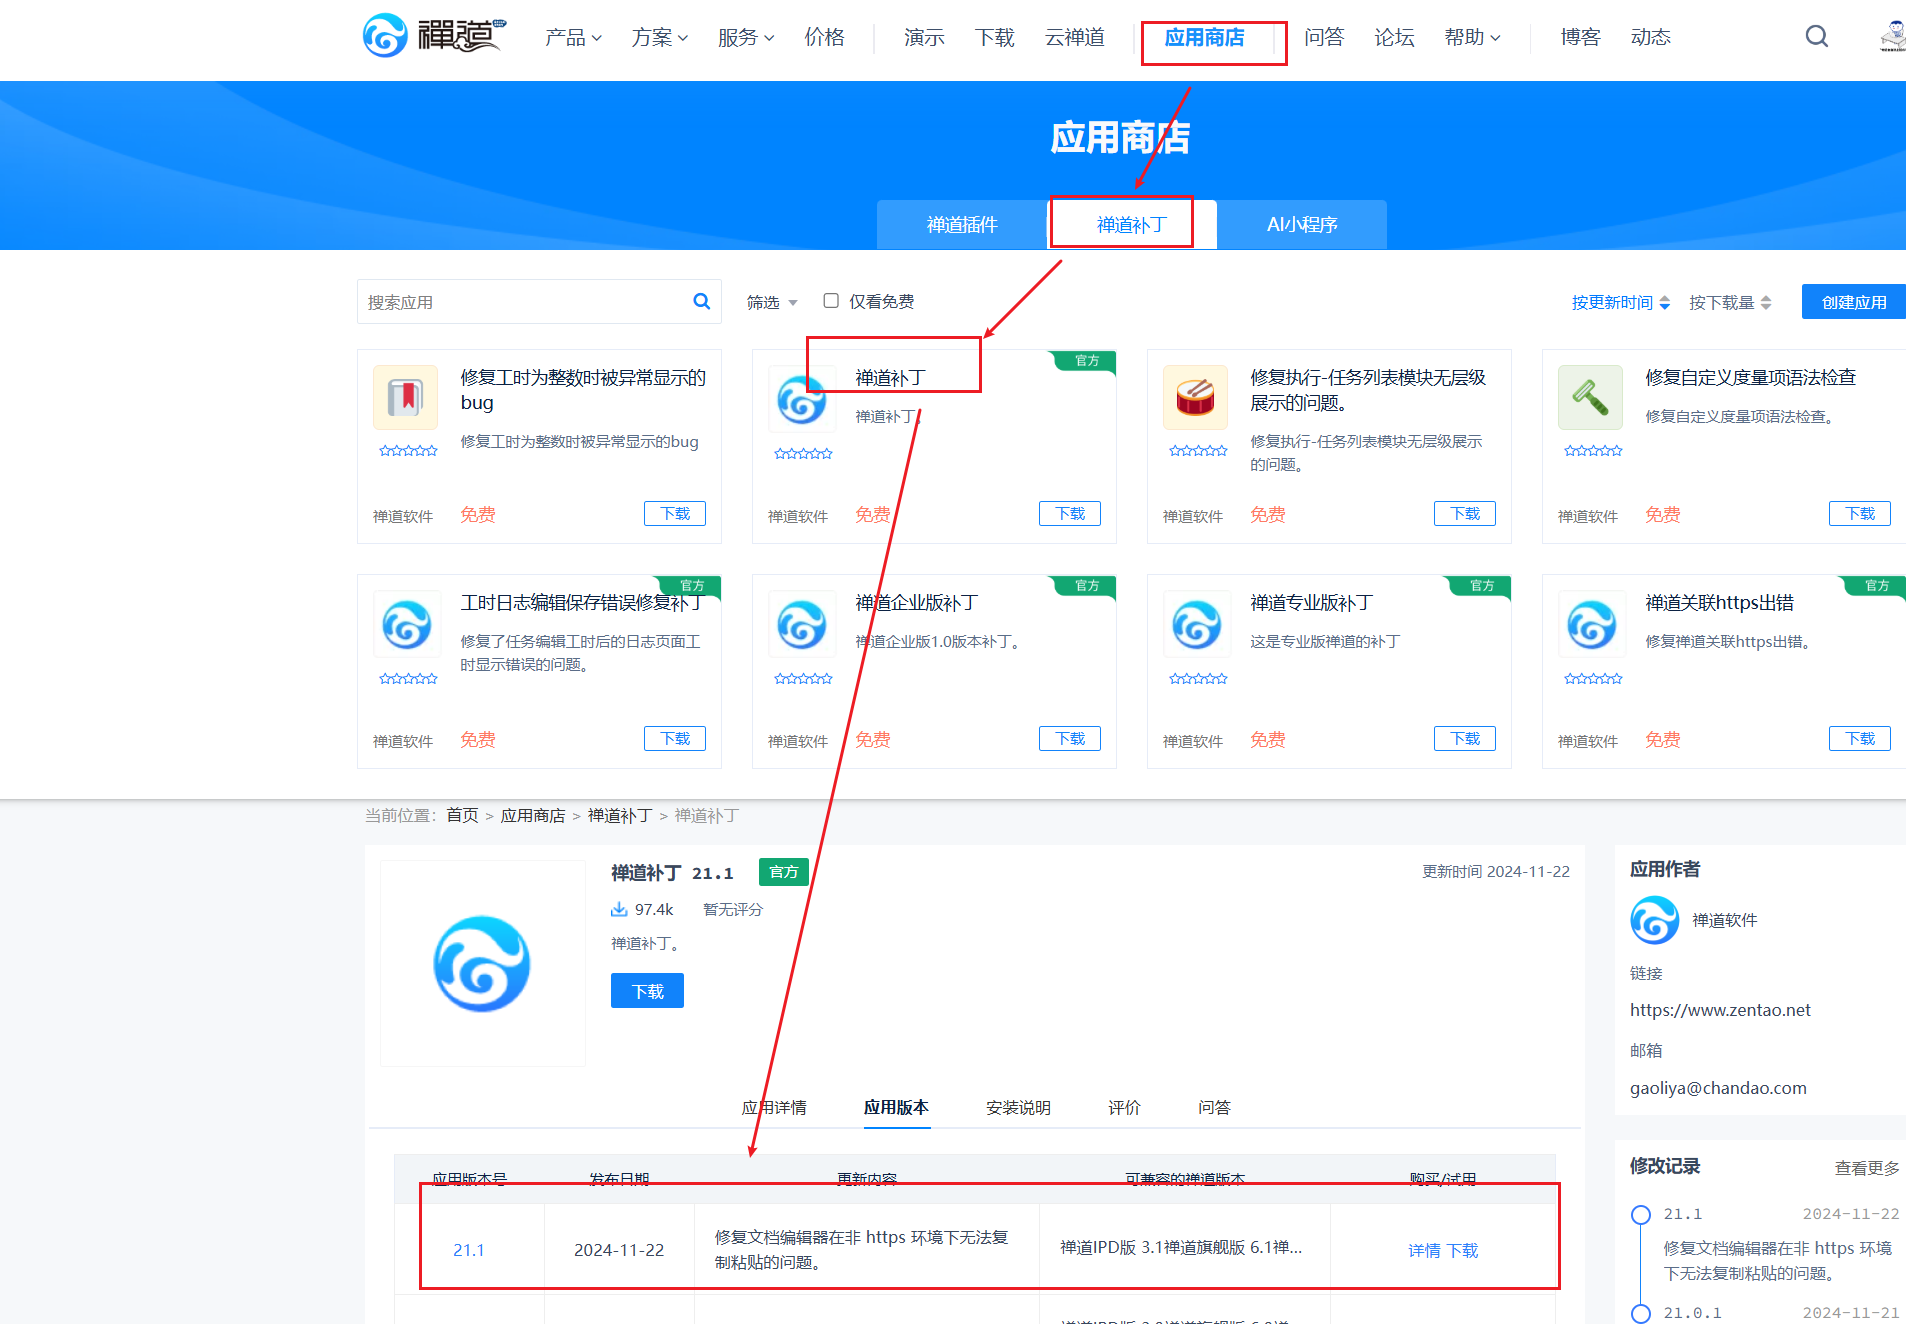Switch to the 应用详情 tab
Image resolution: width=1906 pixels, height=1324 pixels.
(x=774, y=1107)
